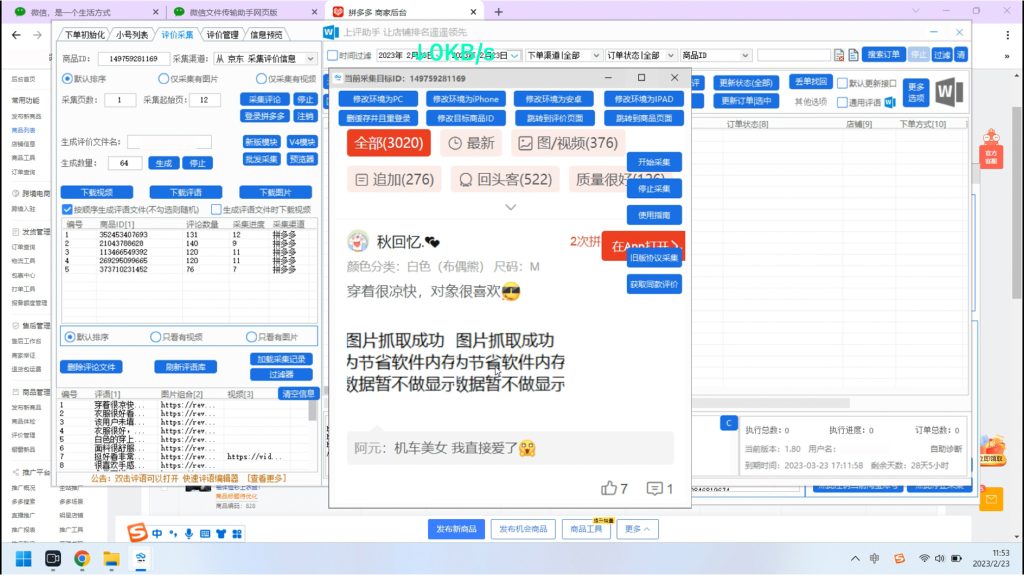Open the 下单渠道|全部 dropdown
Image resolution: width=1024 pixels, height=575 pixels.
563,56
